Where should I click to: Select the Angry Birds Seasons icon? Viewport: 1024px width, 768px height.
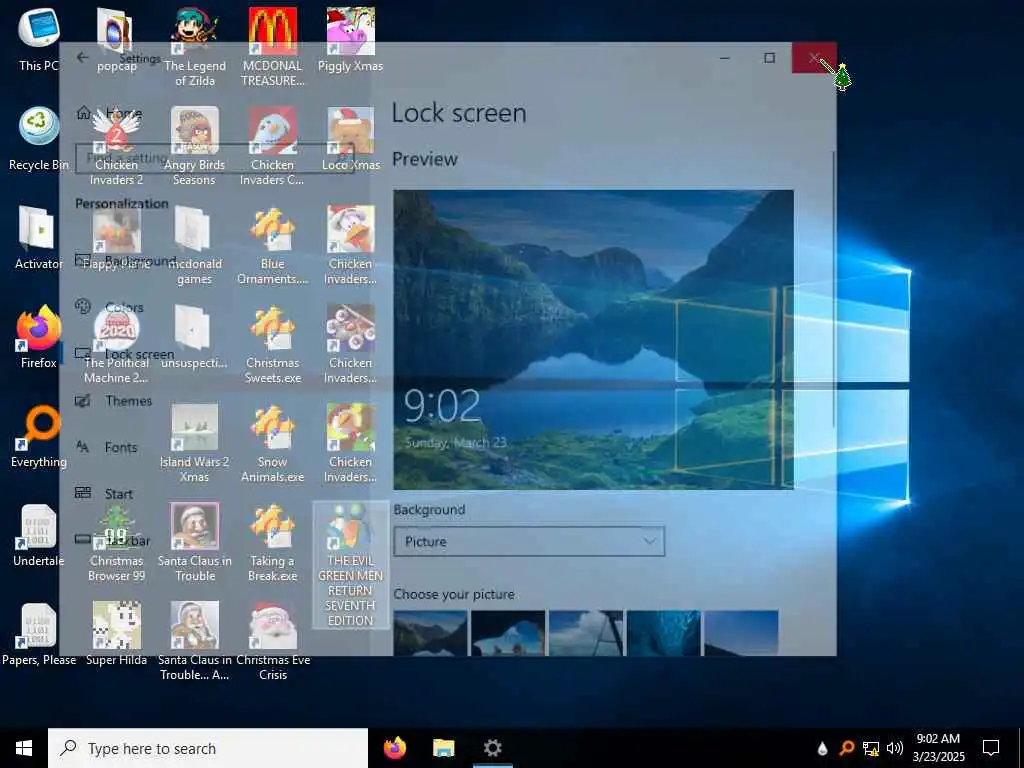tap(195, 146)
